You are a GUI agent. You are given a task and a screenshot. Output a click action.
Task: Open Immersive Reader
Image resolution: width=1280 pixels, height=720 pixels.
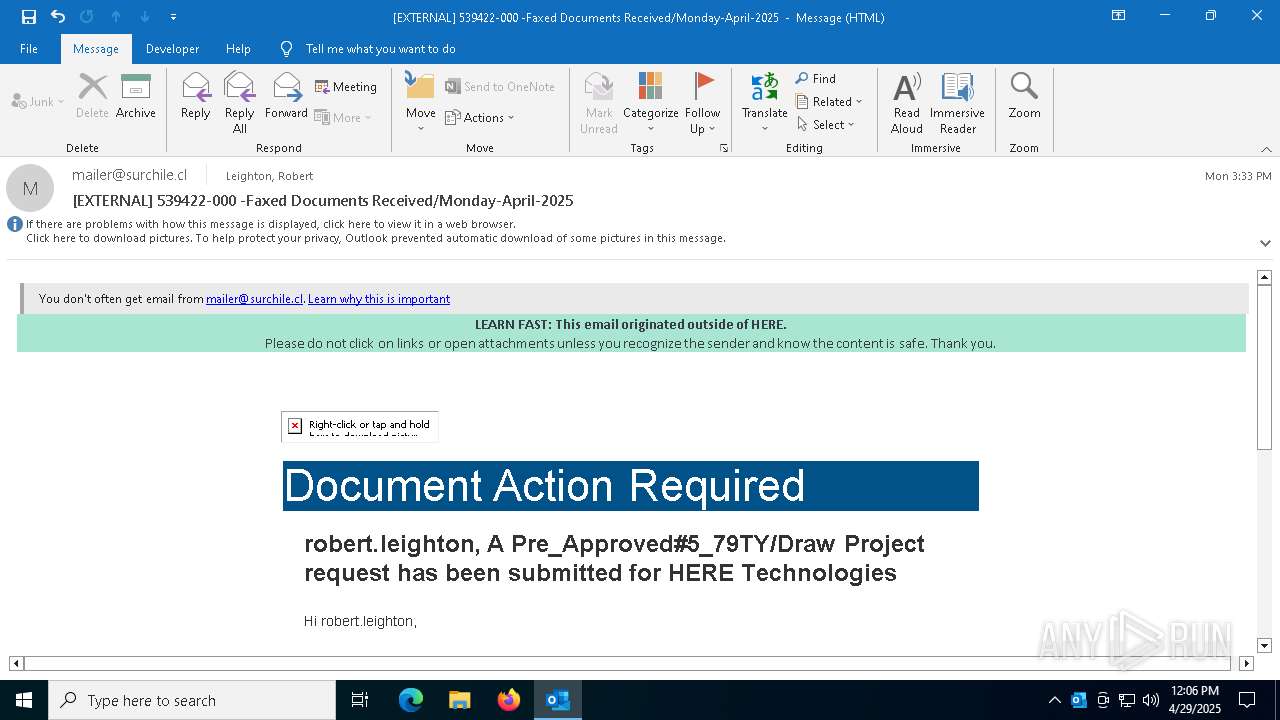click(958, 104)
